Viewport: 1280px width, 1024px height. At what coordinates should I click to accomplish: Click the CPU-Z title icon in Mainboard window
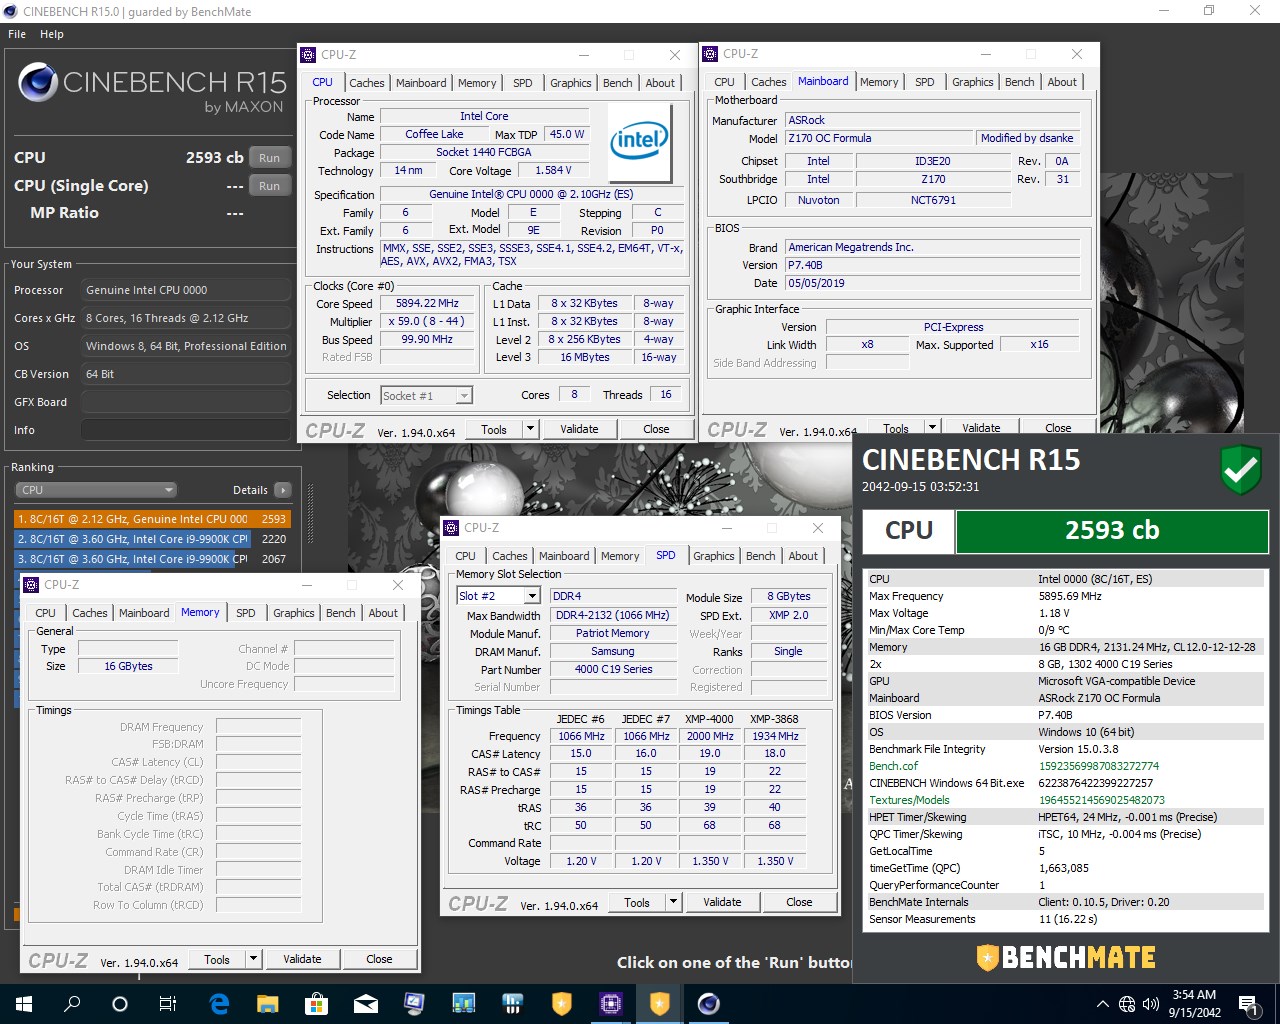[711, 54]
